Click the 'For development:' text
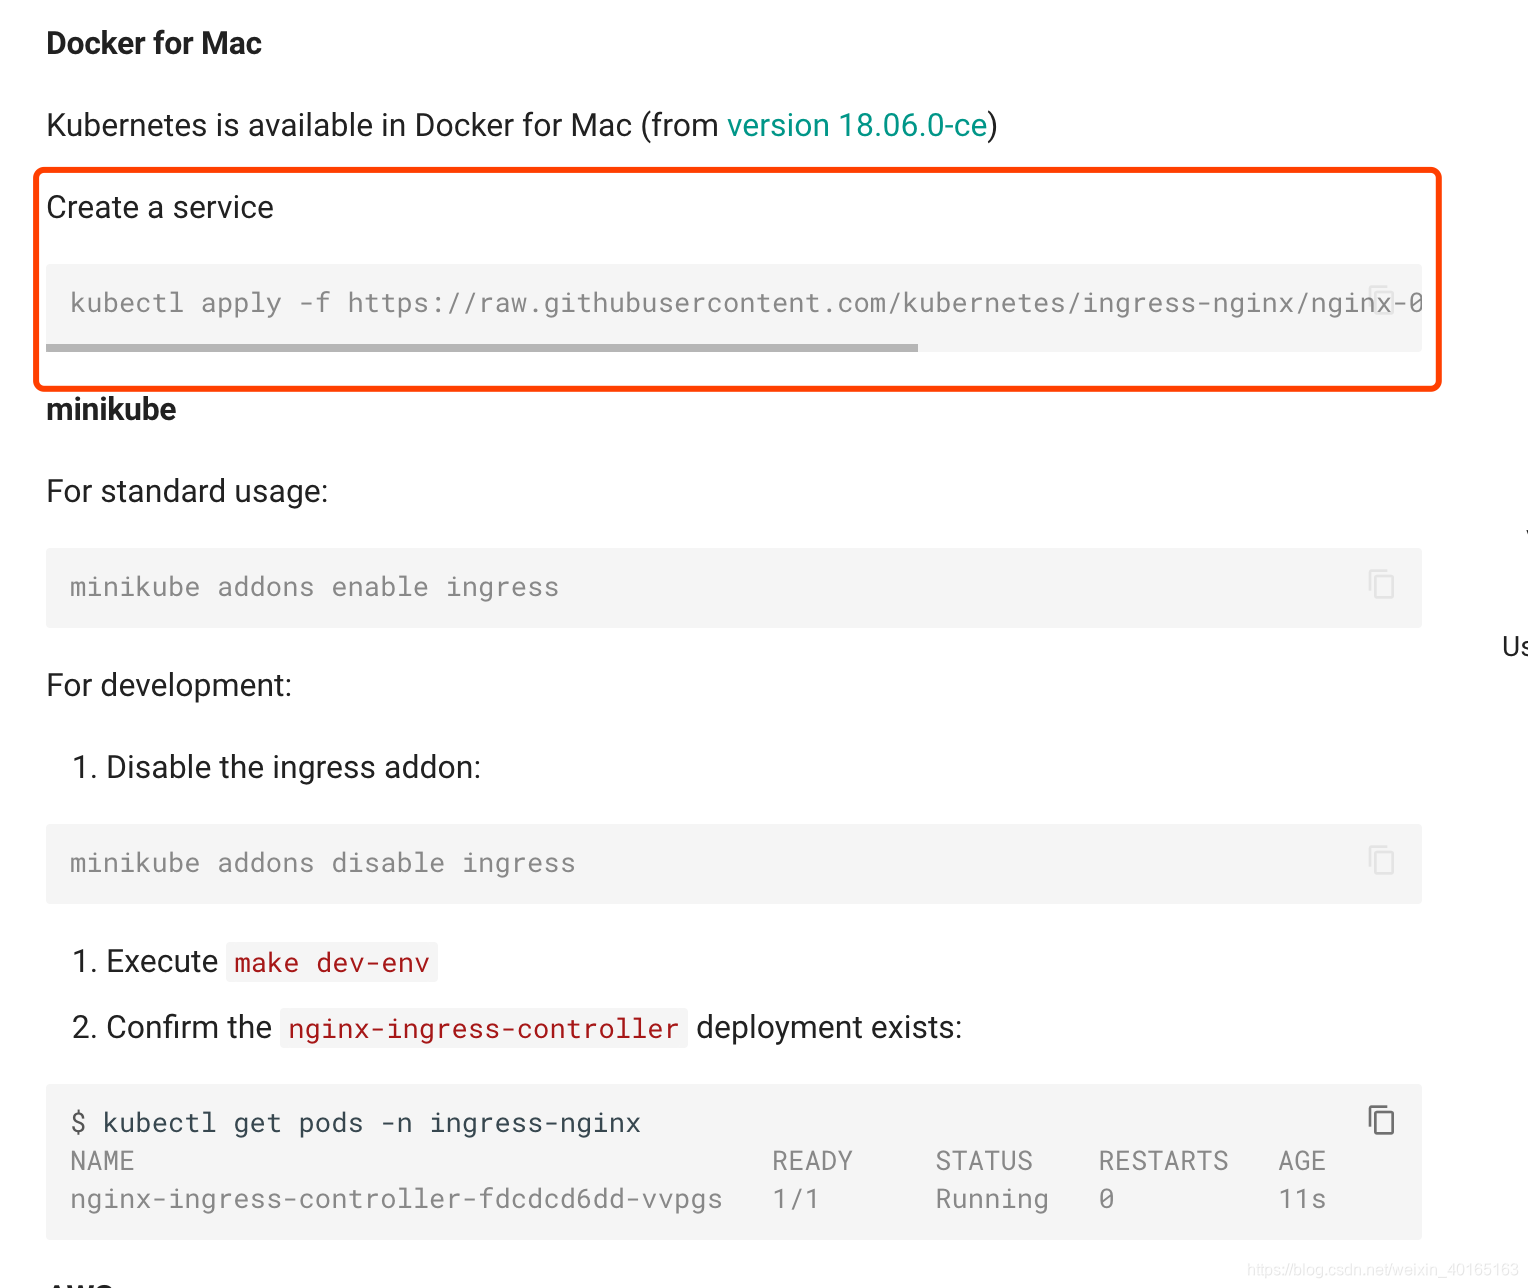Screen dimensions: 1528x1288 [169, 685]
